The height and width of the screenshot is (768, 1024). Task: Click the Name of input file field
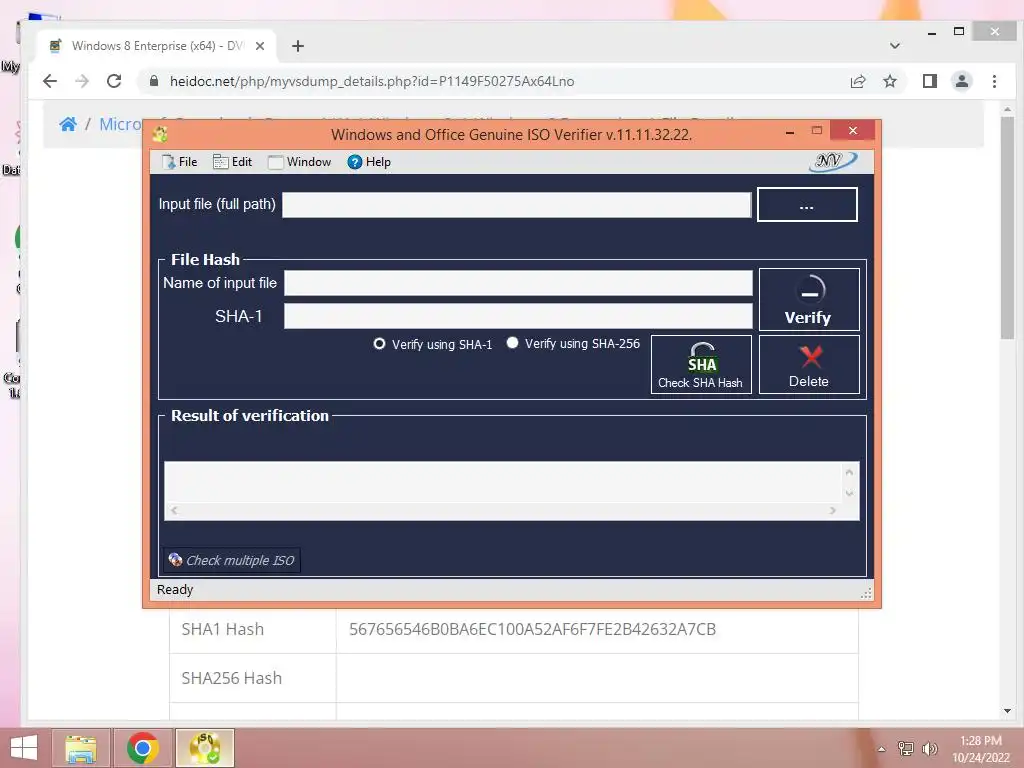point(518,283)
